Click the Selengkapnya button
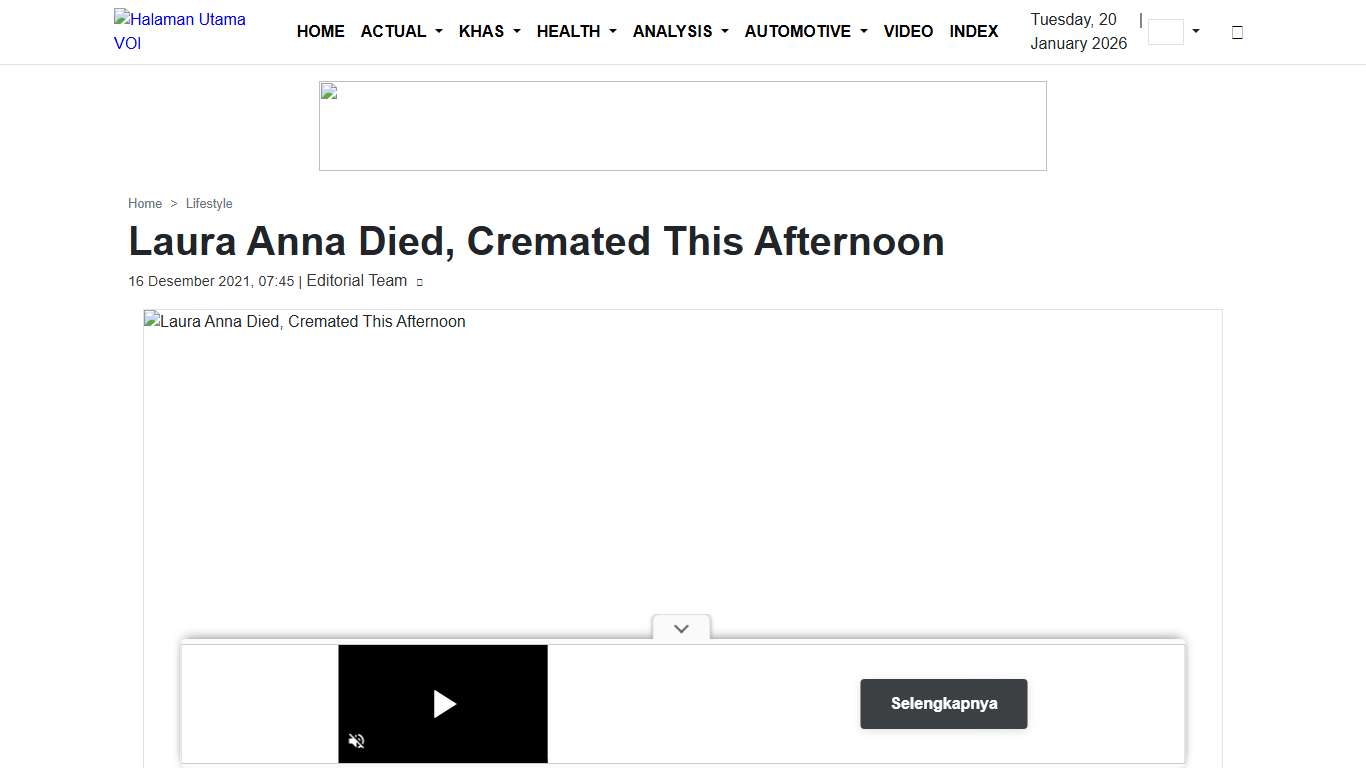Screen dimensions: 1366x768 943,704
